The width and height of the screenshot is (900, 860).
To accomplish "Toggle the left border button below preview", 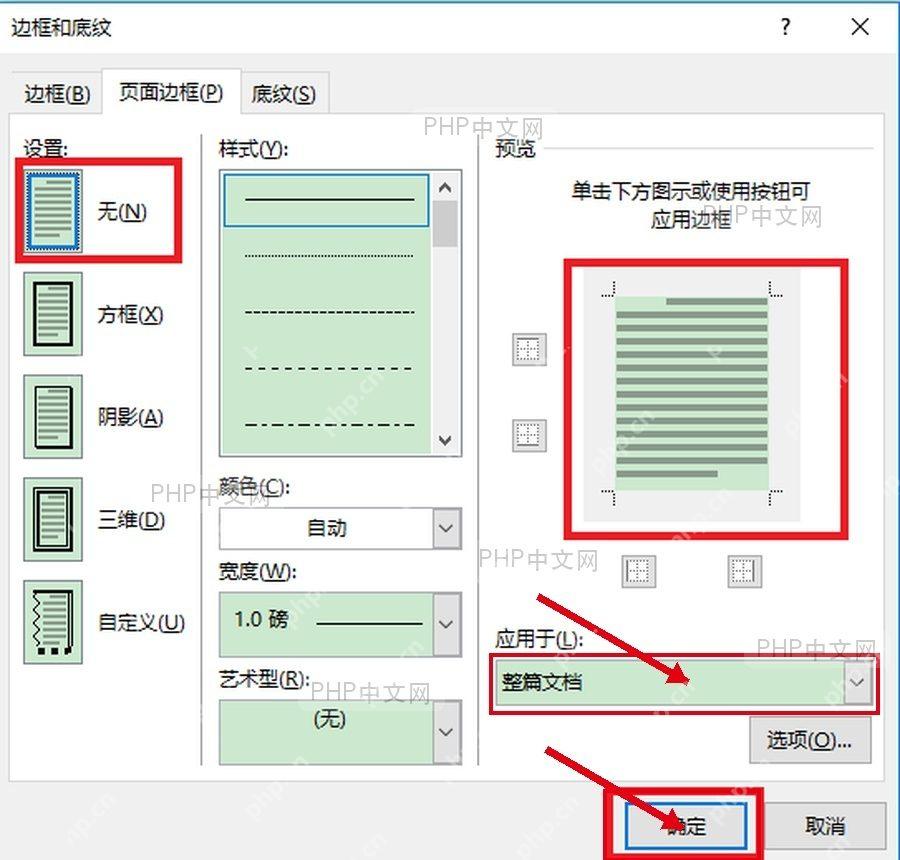I will (x=638, y=571).
